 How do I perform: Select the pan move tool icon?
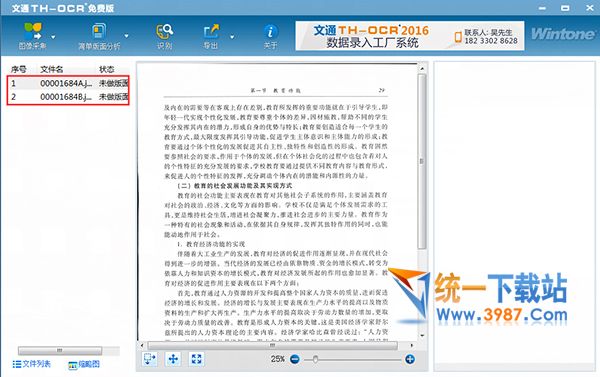[173, 359]
